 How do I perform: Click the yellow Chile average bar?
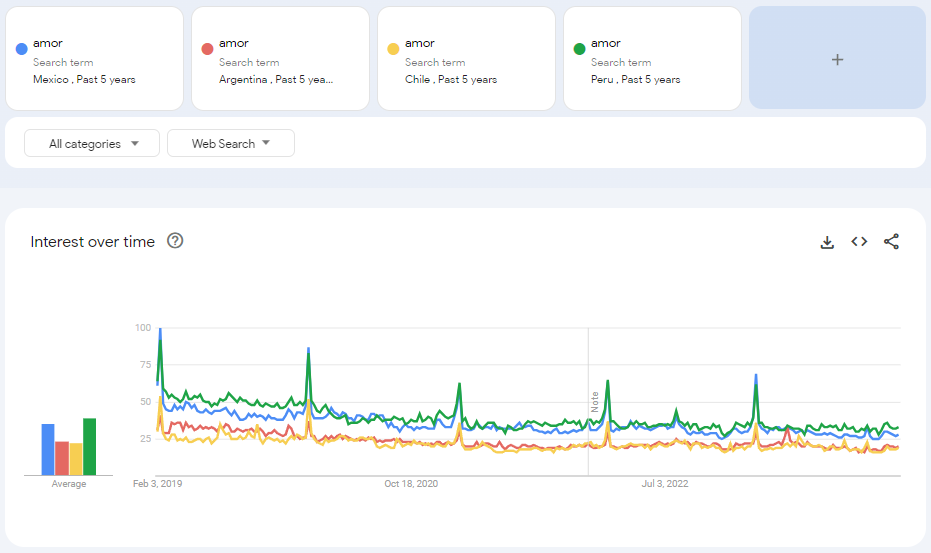[x=76, y=459]
